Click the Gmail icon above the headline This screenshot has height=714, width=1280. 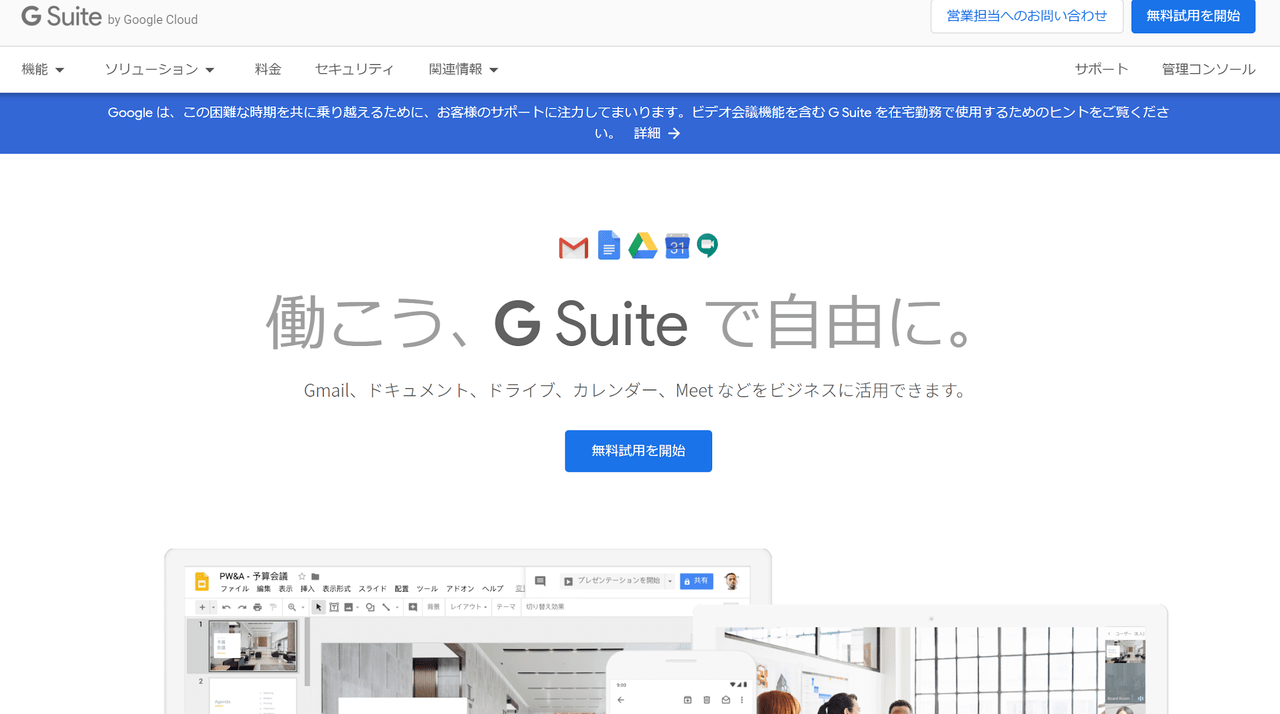coord(573,247)
